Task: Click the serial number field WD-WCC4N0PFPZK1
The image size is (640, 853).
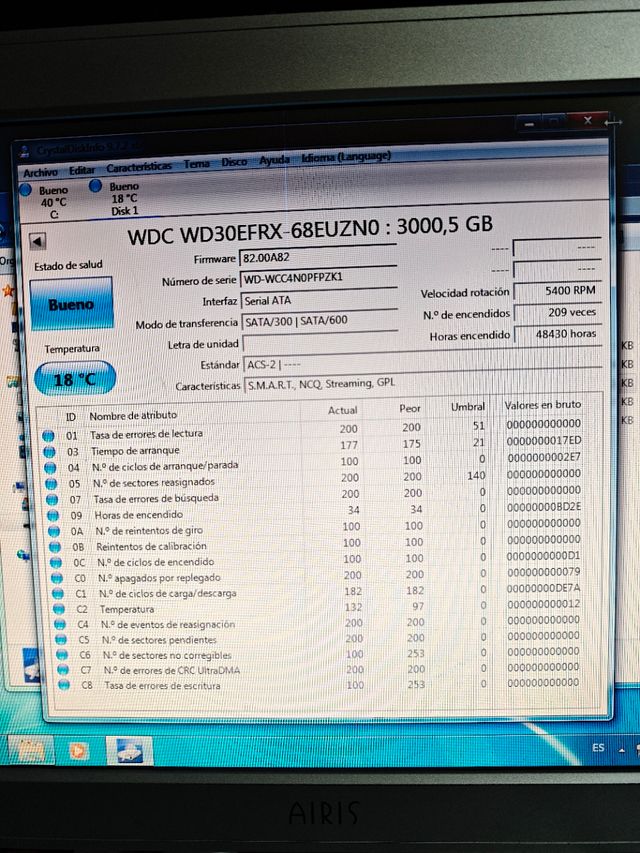Action: (318, 277)
